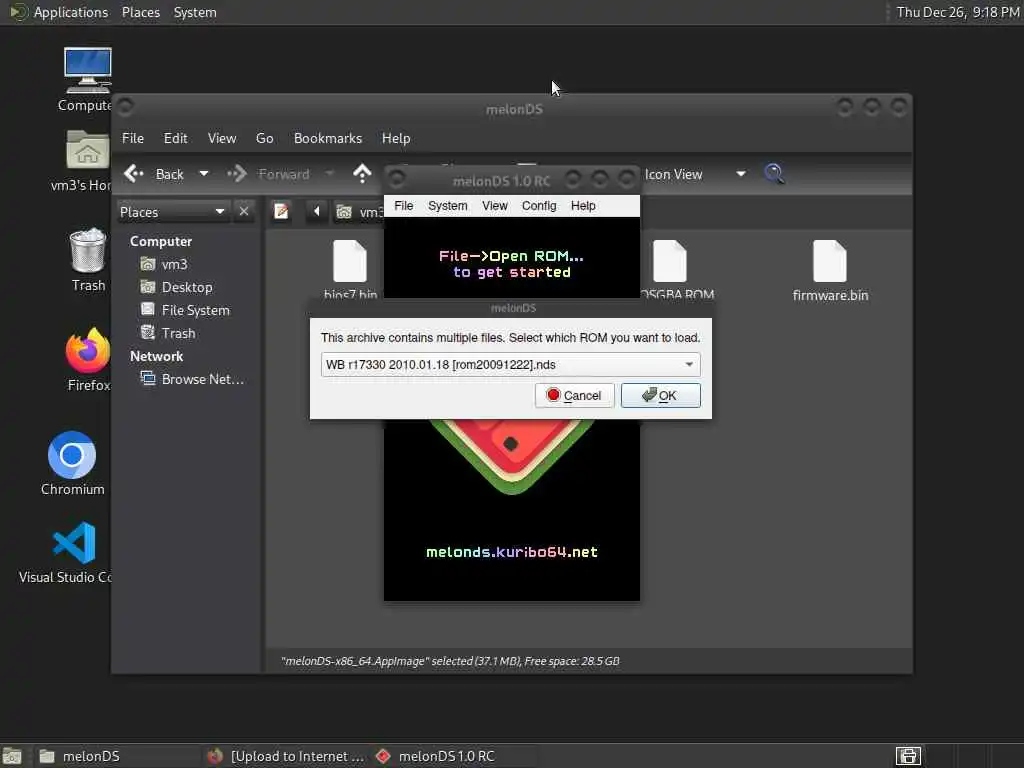This screenshot has height=768, width=1024.
Task: Click the melonDS watermelon logo in emulator
Action: (x=512, y=456)
